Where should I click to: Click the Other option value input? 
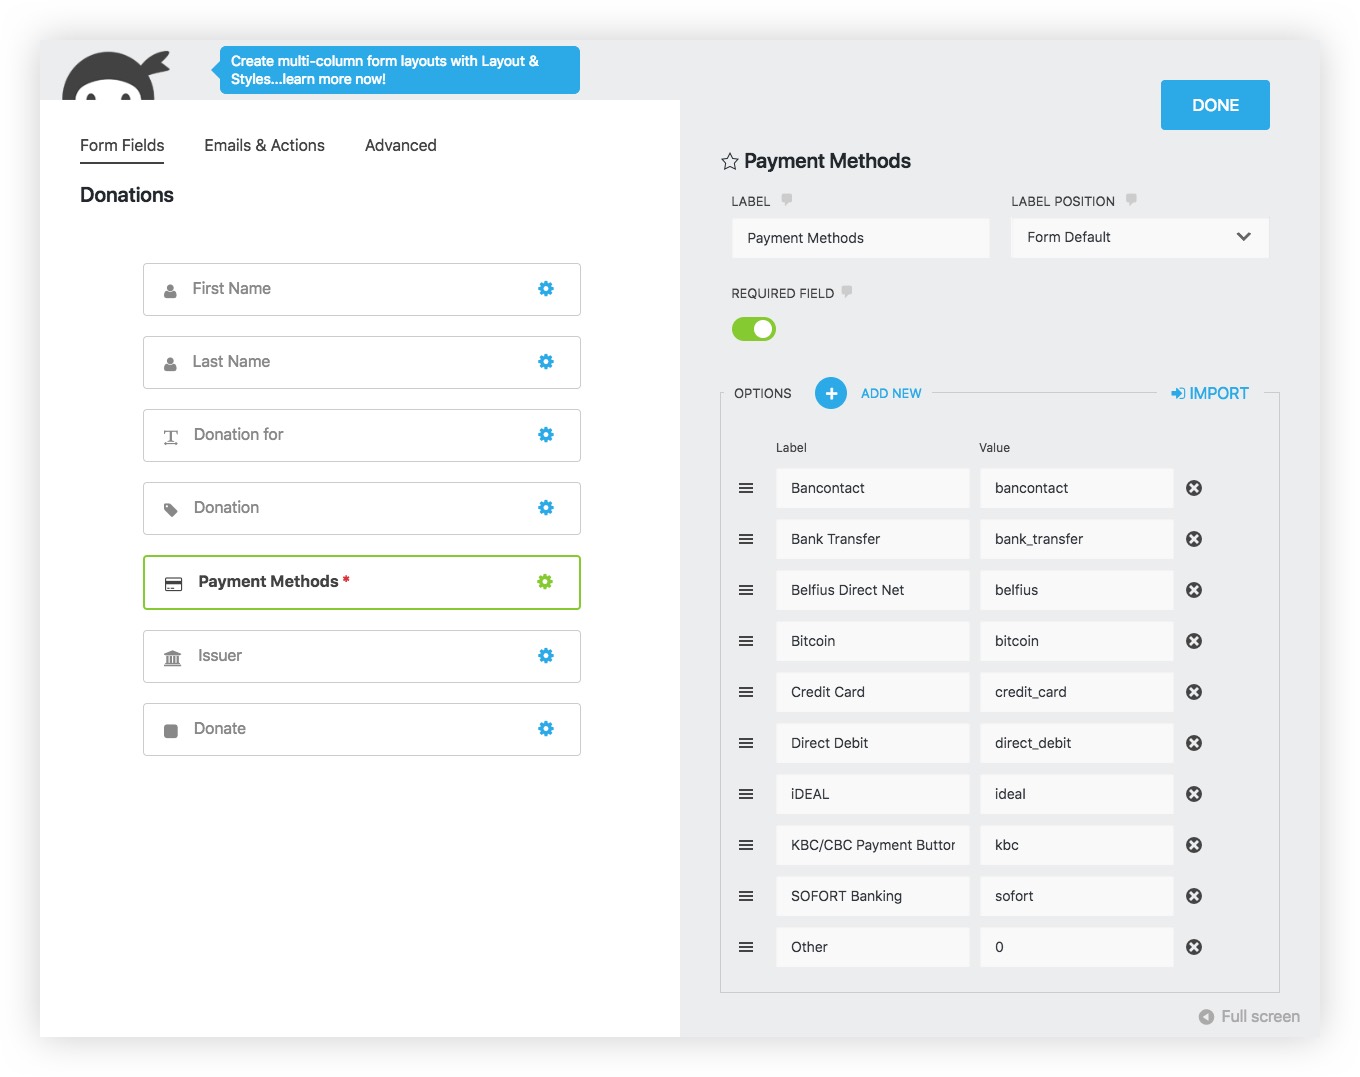pyautogui.click(x=1076, y=947)
